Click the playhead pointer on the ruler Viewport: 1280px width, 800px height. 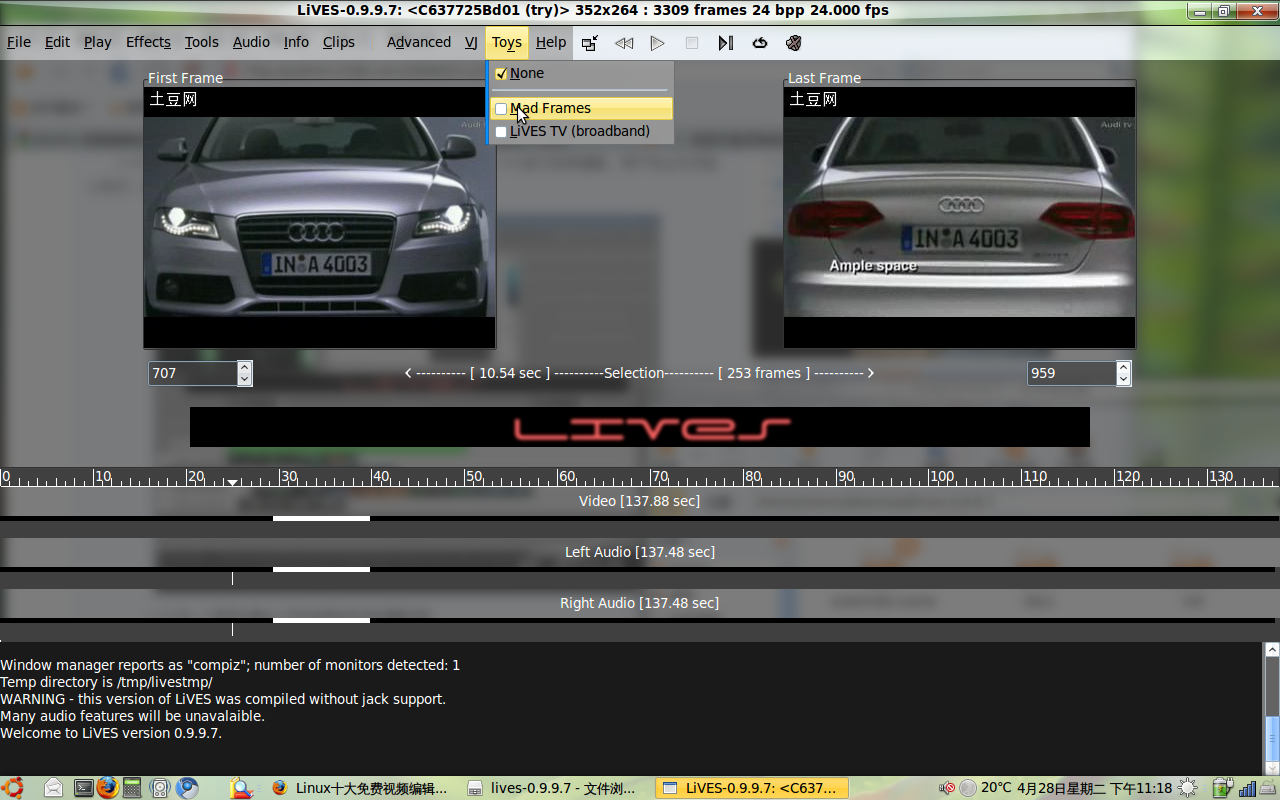pos(232,482)
